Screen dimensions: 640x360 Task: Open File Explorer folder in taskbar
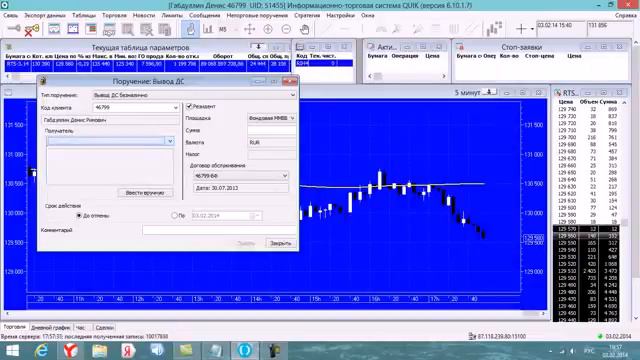pos(99,351)
